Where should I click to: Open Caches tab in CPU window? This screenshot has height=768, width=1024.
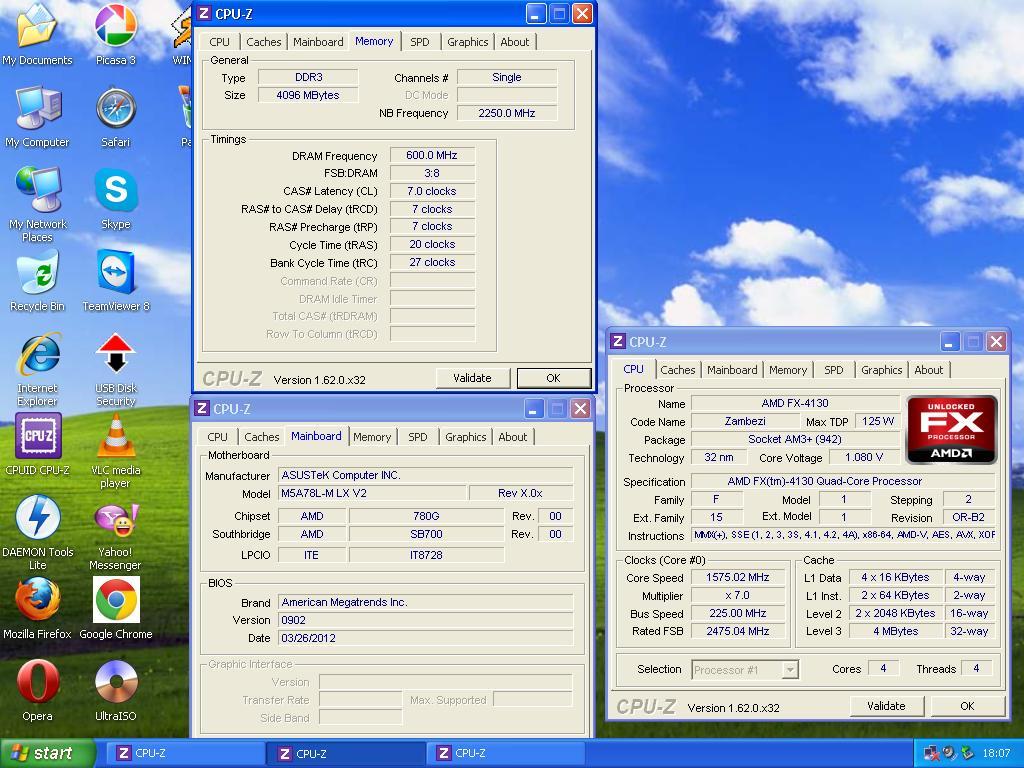coord(677,370)
